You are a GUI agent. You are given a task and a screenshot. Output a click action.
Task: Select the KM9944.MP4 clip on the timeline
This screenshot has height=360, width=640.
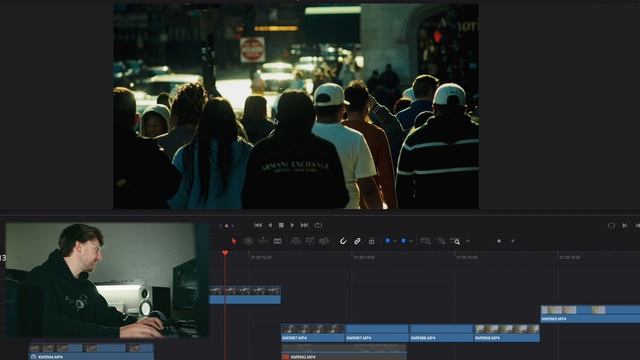coord(91,352)
